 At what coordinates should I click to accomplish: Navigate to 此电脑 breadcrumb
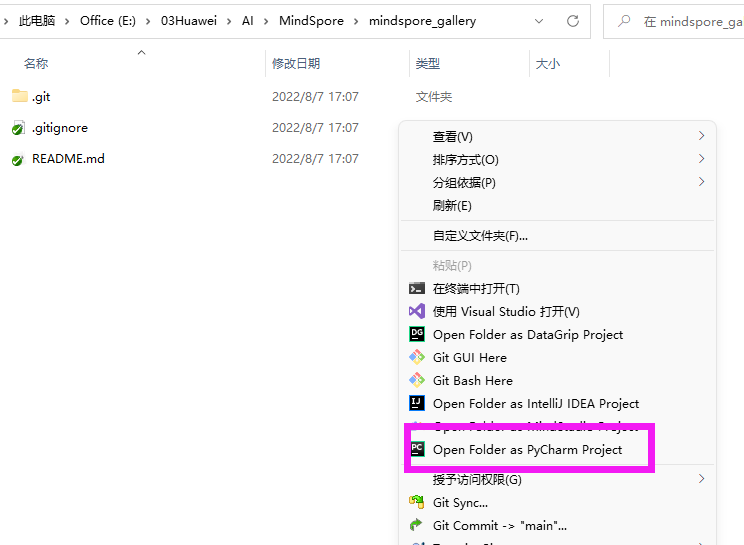(x=37, y=21)
